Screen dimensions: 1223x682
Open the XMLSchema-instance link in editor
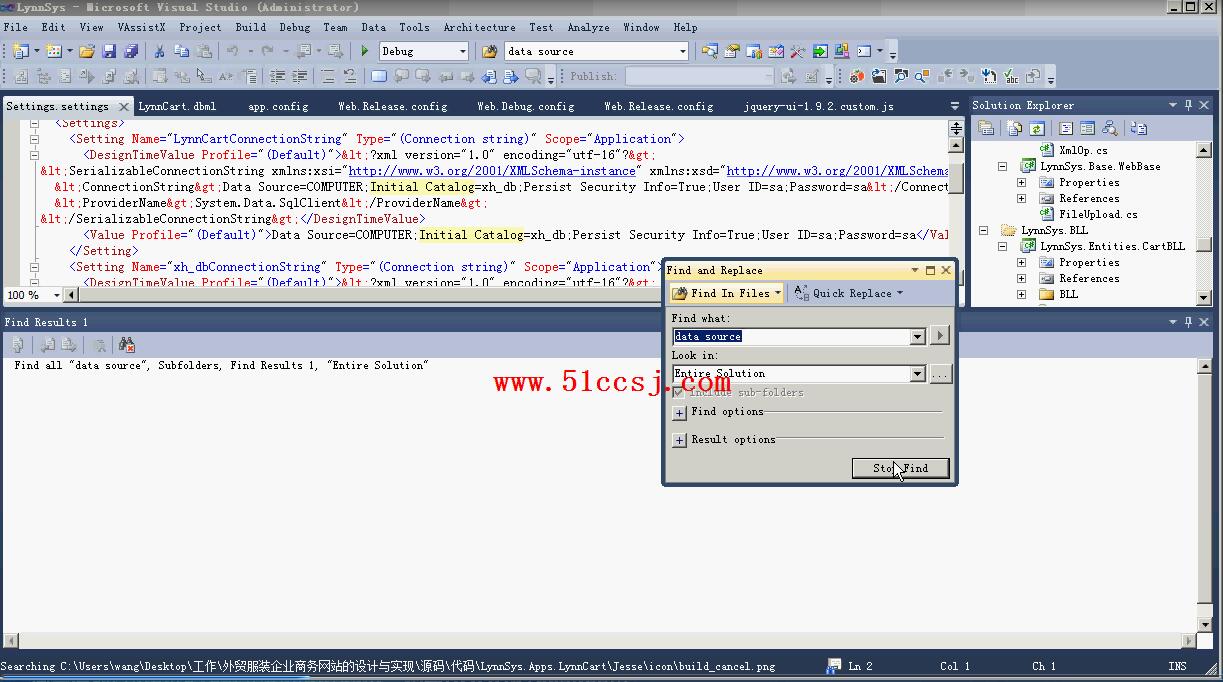click(x=492, y=171)
